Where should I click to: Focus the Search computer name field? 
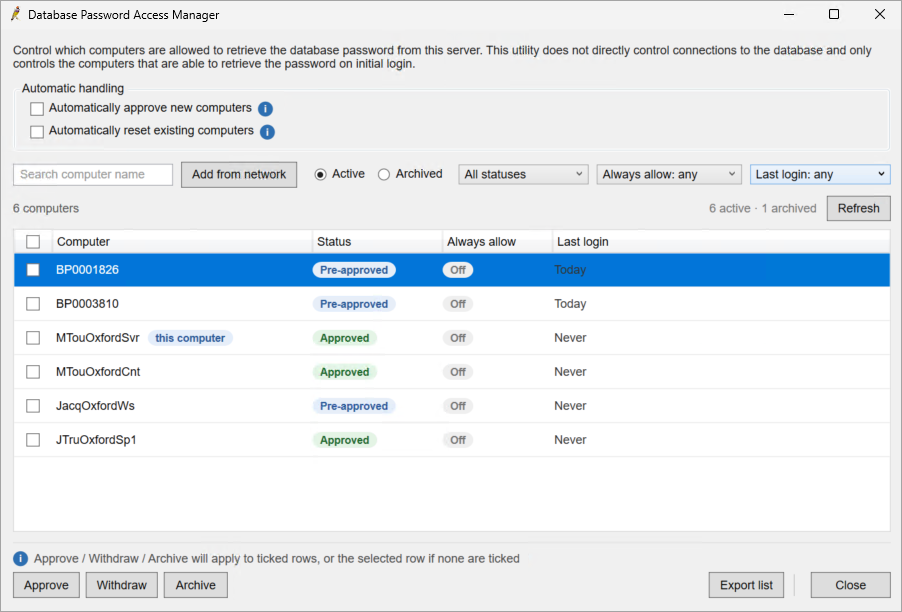tap(93, 174)
